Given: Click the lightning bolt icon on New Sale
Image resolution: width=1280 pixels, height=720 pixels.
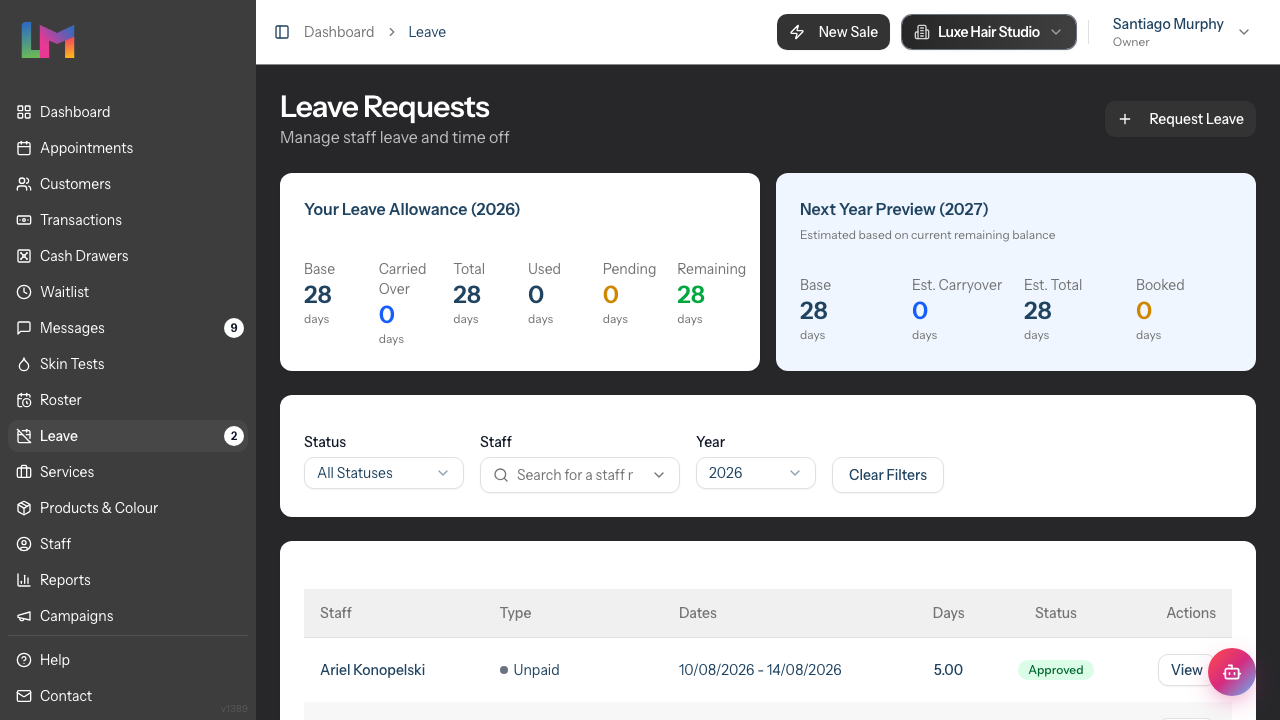Looking at the screenshot, I should (797, 32).
